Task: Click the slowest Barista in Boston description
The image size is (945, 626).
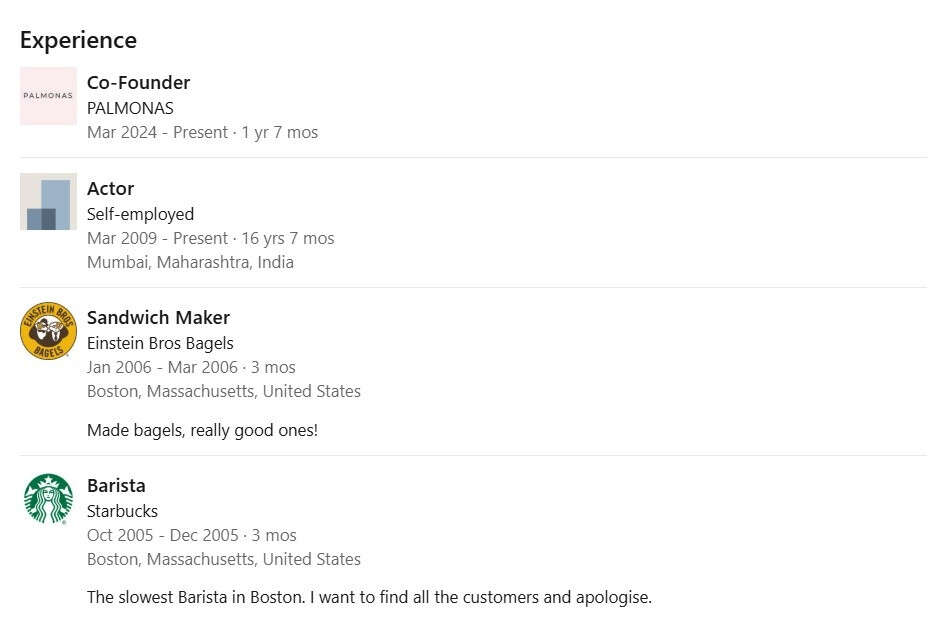Action: [369, 597]
